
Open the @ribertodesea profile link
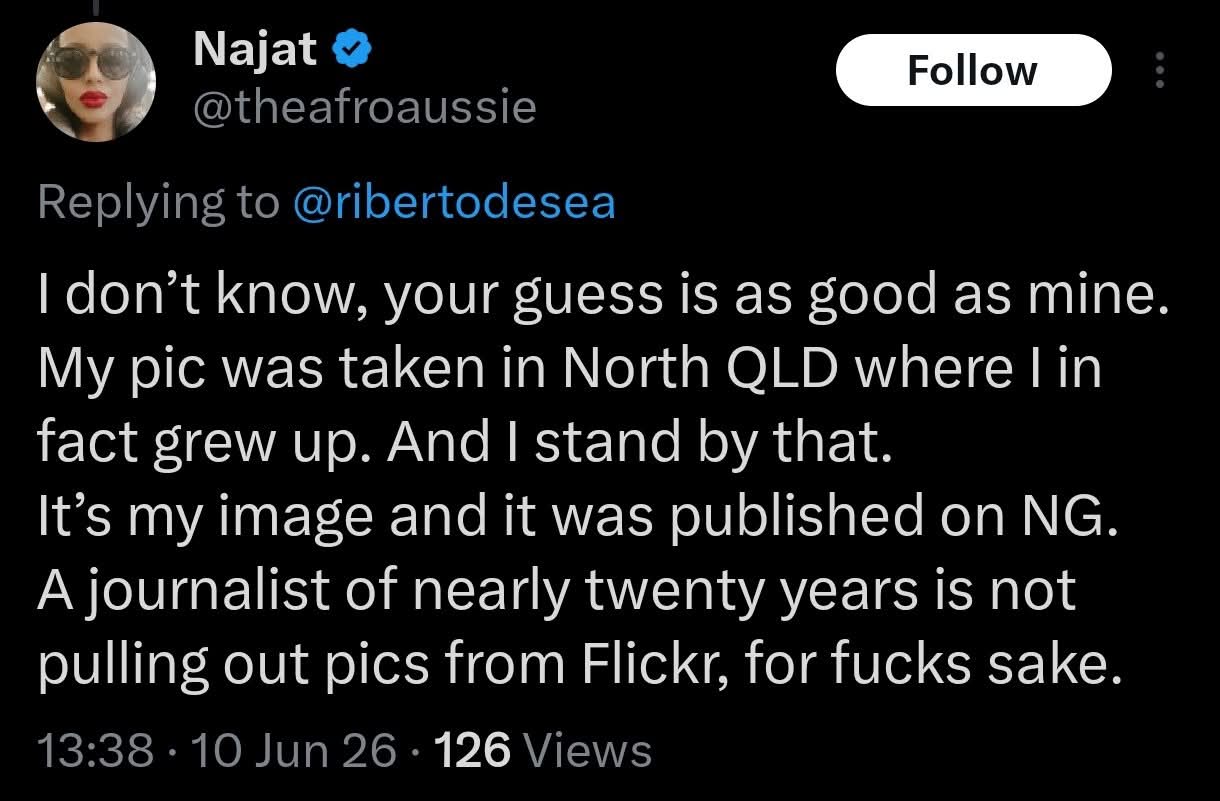coord(454,203)
